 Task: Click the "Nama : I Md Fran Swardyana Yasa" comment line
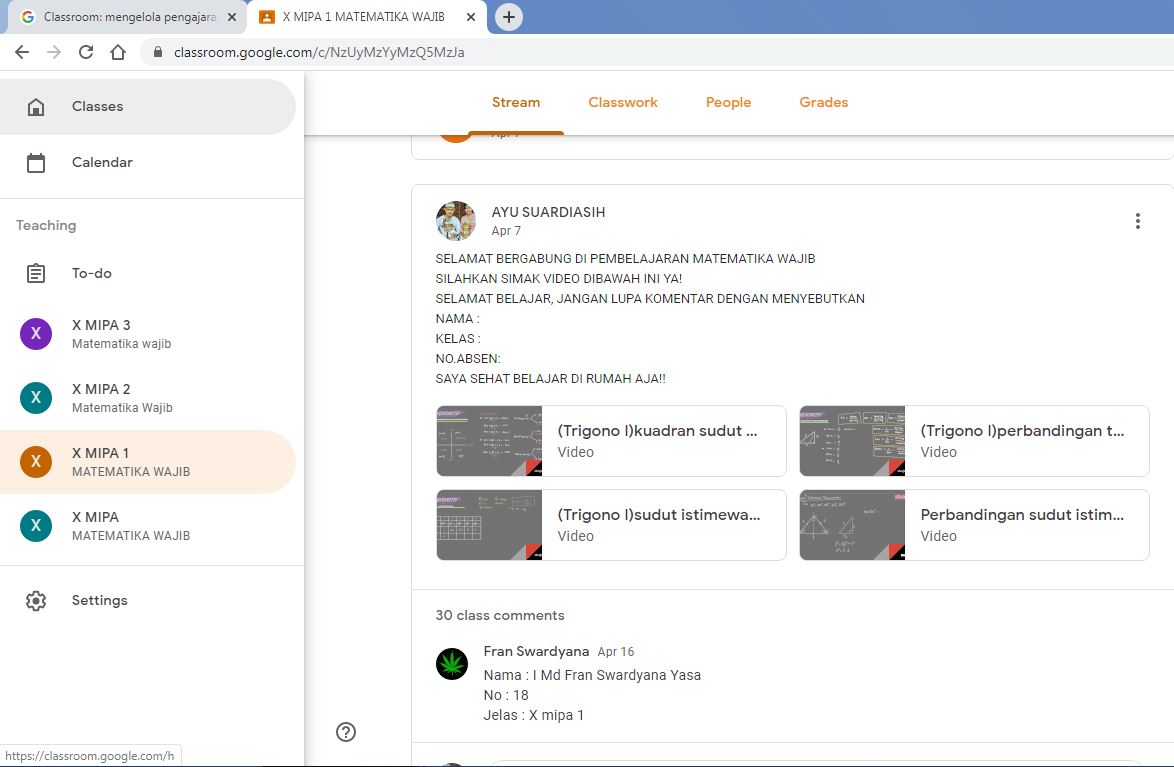coord(592,675)
